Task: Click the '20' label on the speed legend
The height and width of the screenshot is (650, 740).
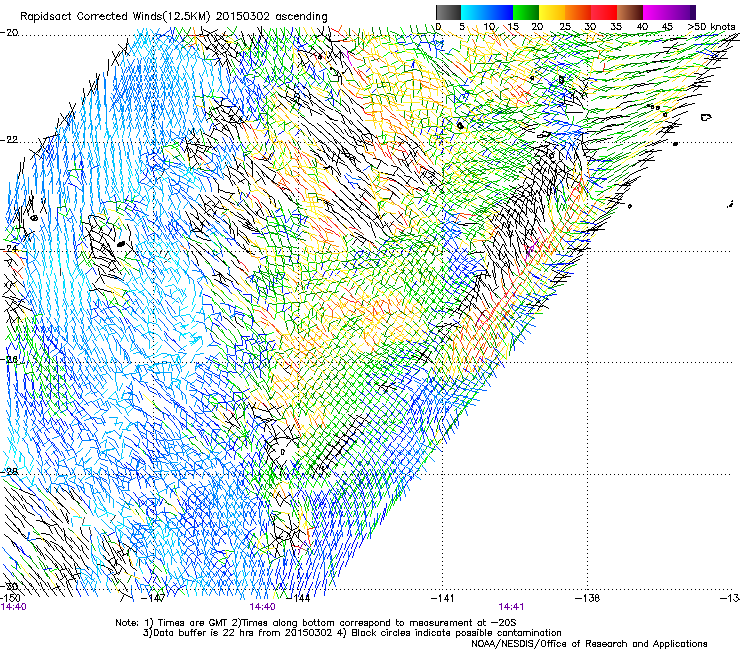Action: point(537,26)
